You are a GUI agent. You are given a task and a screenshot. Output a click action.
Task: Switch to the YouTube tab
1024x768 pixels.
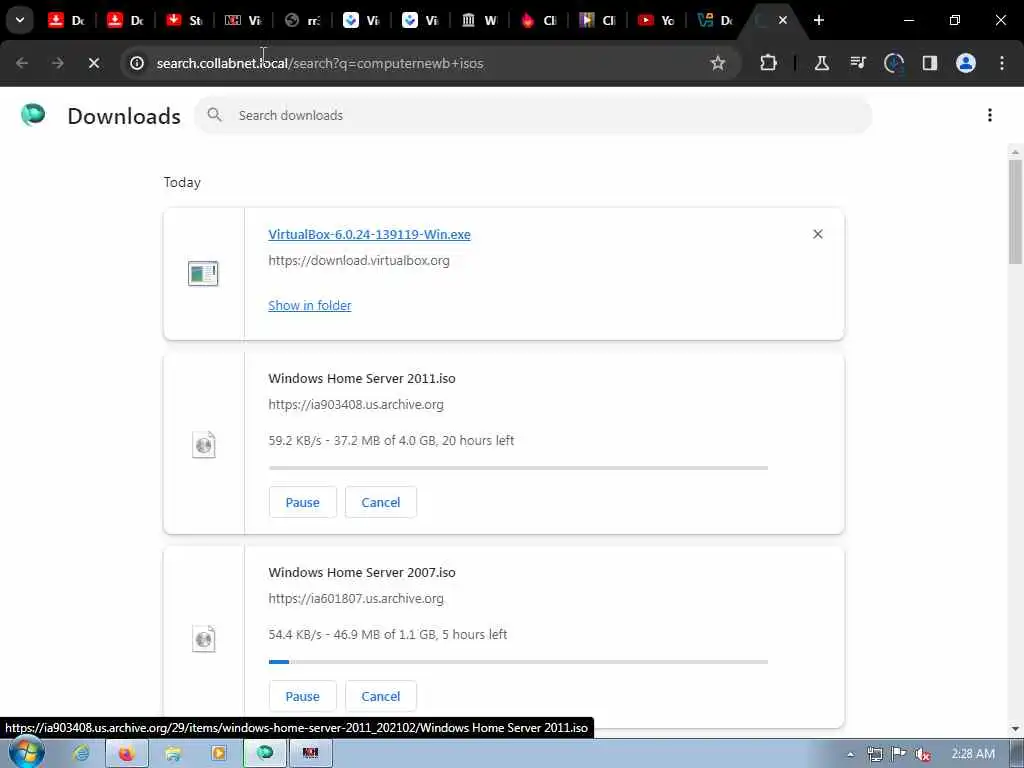coord(656,20)
